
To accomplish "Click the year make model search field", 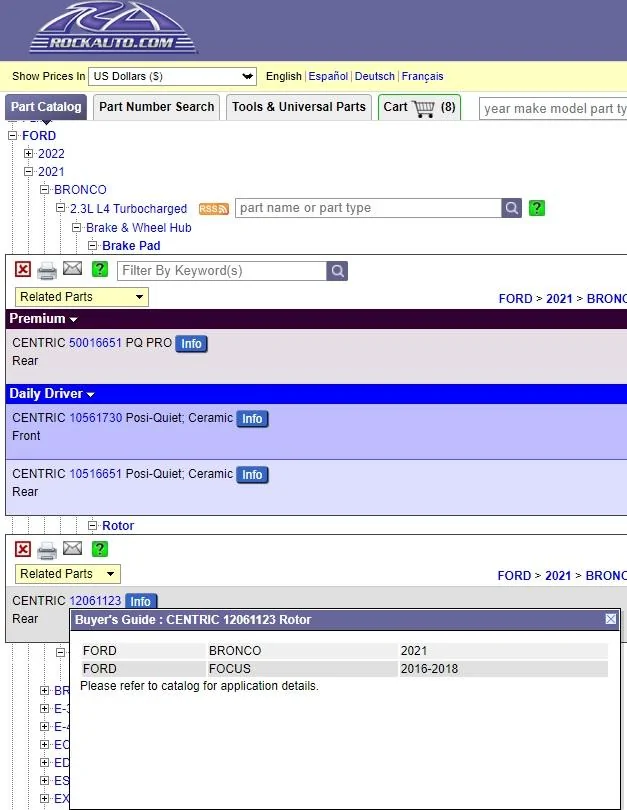I will pos(553,108).
